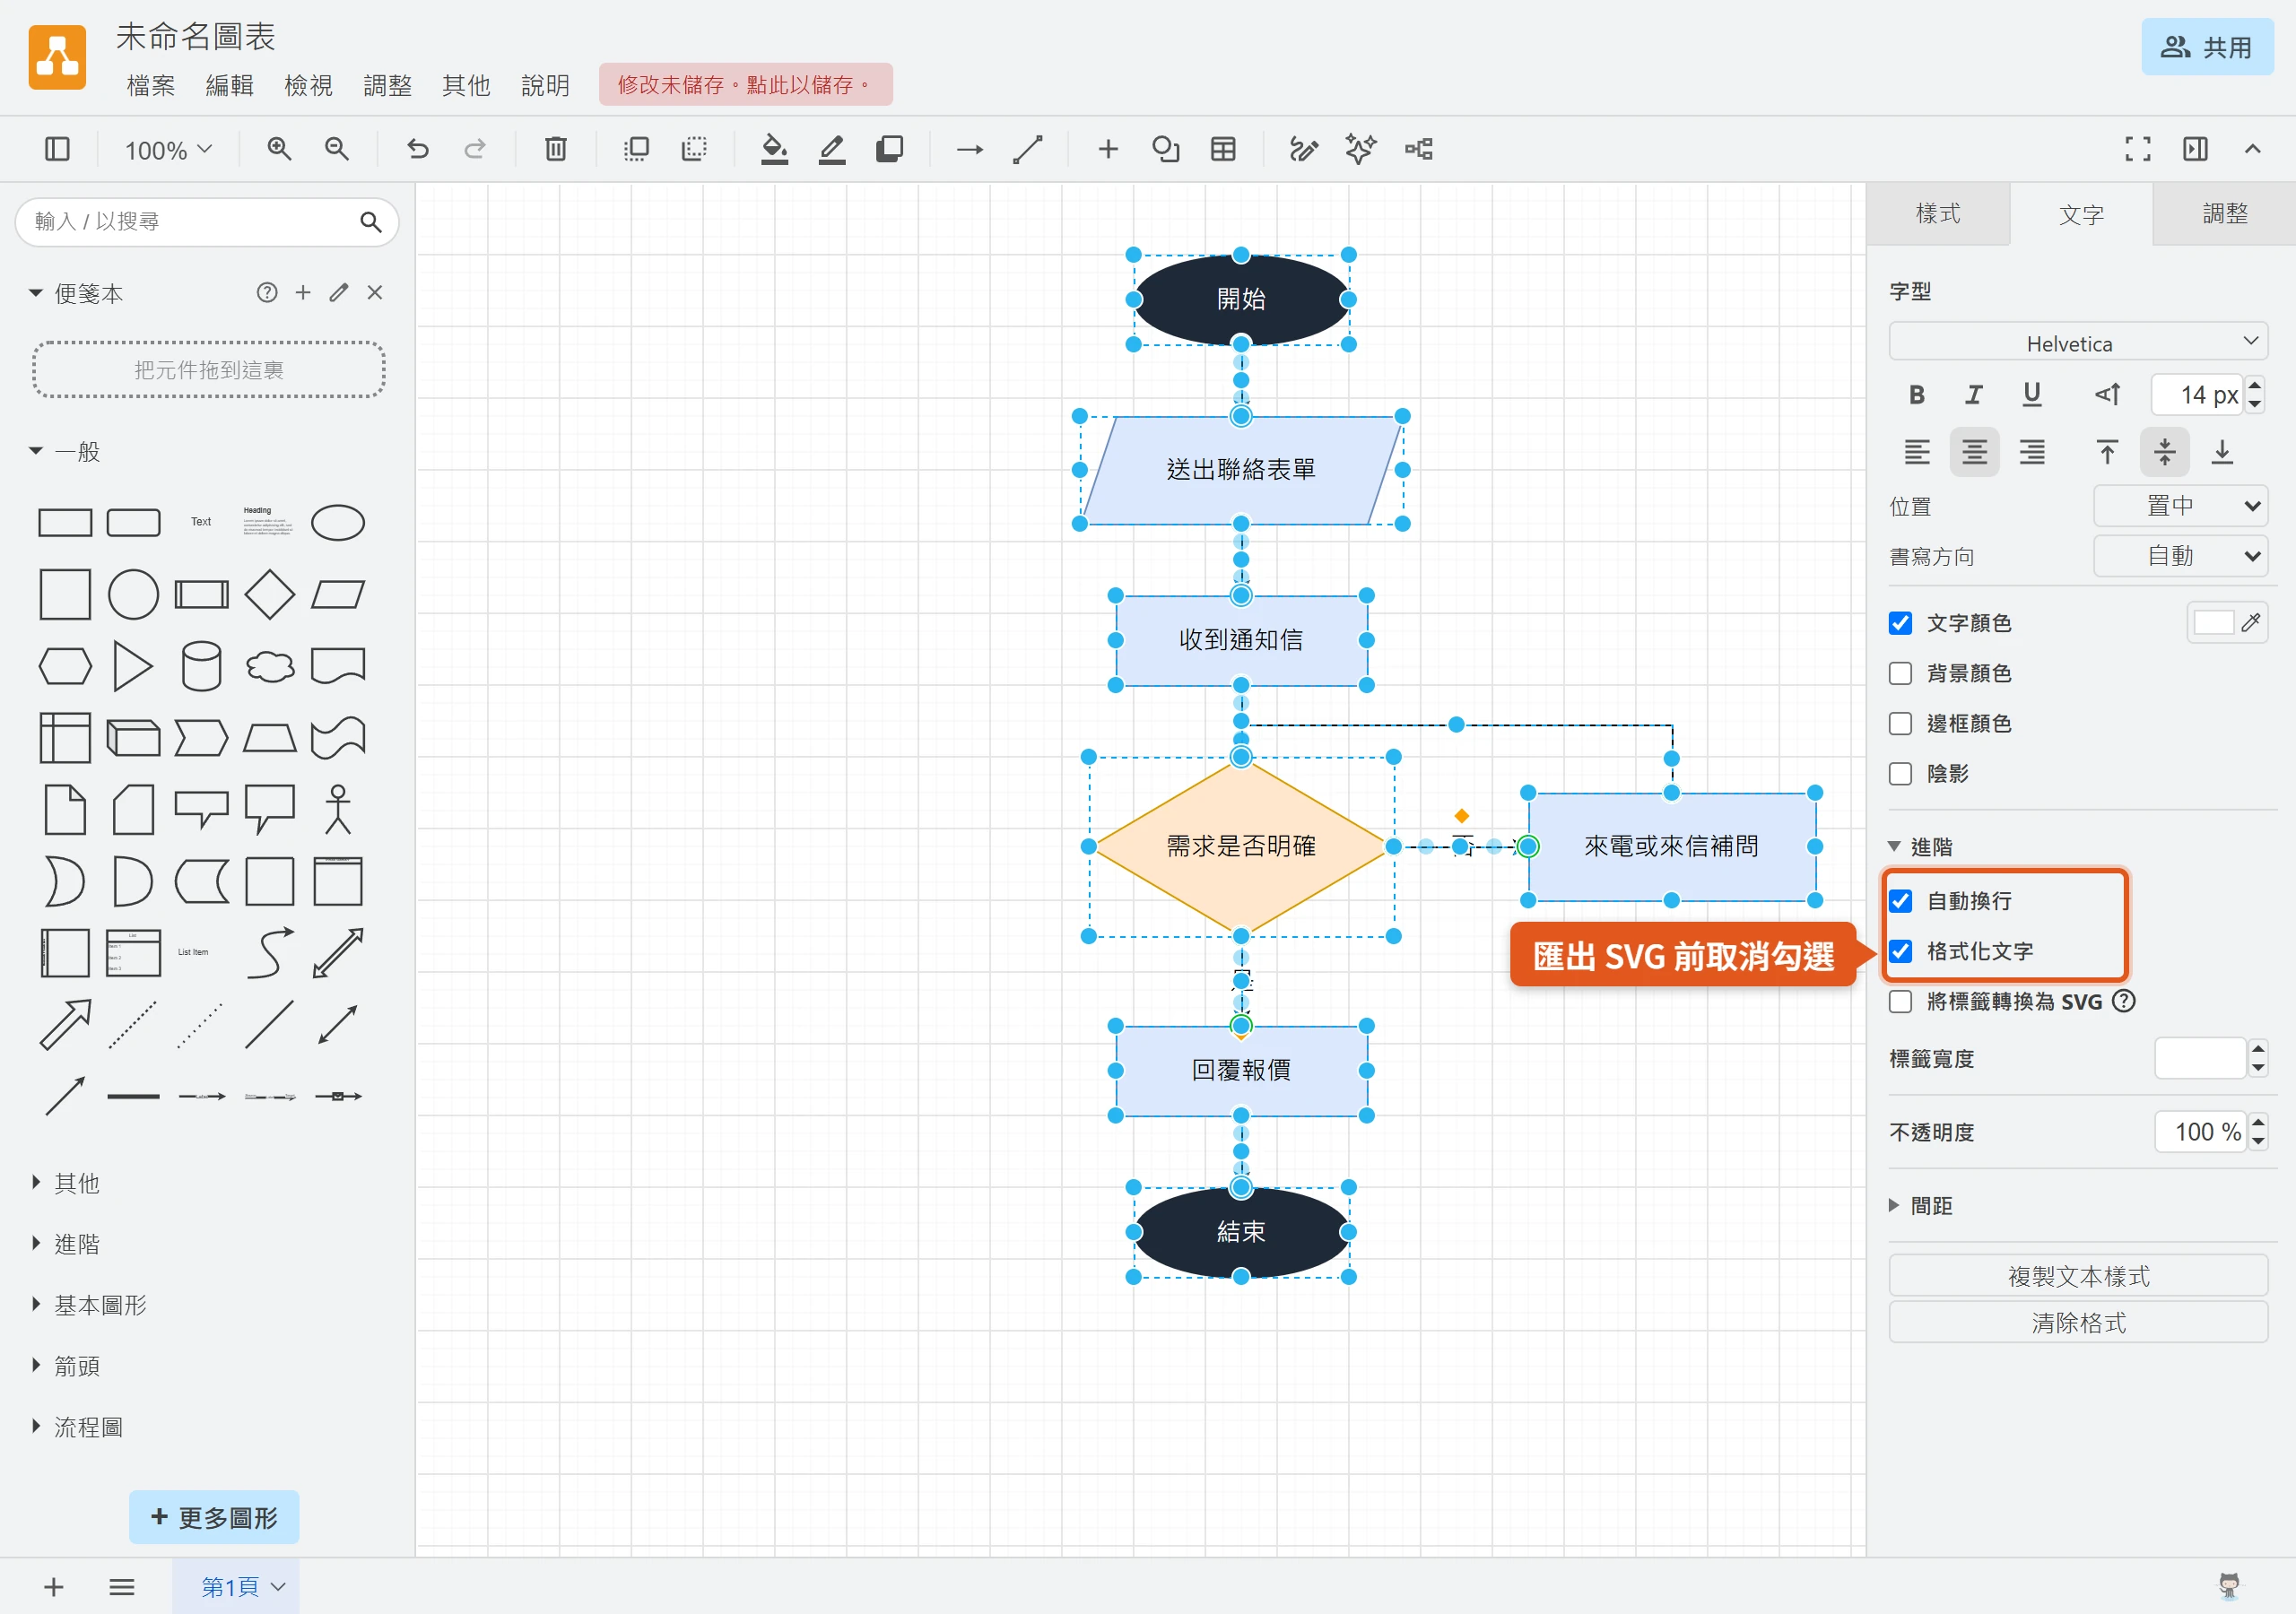
Task: Uncheck the 格式化文字 checkbox
Action: point(1900,951)
